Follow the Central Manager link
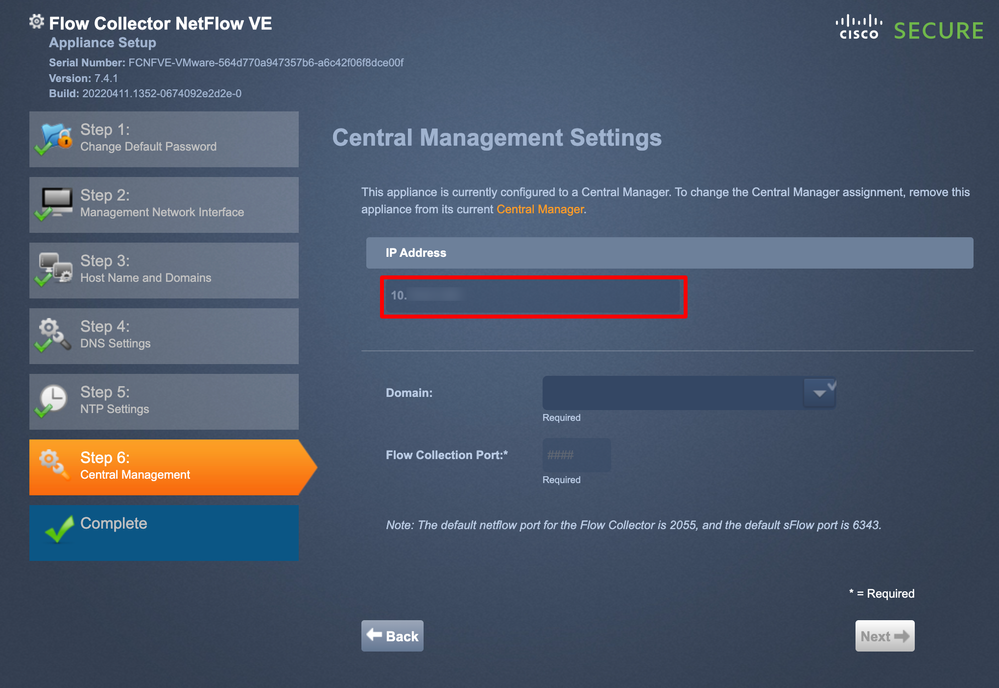This screenshot has height=688, width=999. [x=540, y=209]
